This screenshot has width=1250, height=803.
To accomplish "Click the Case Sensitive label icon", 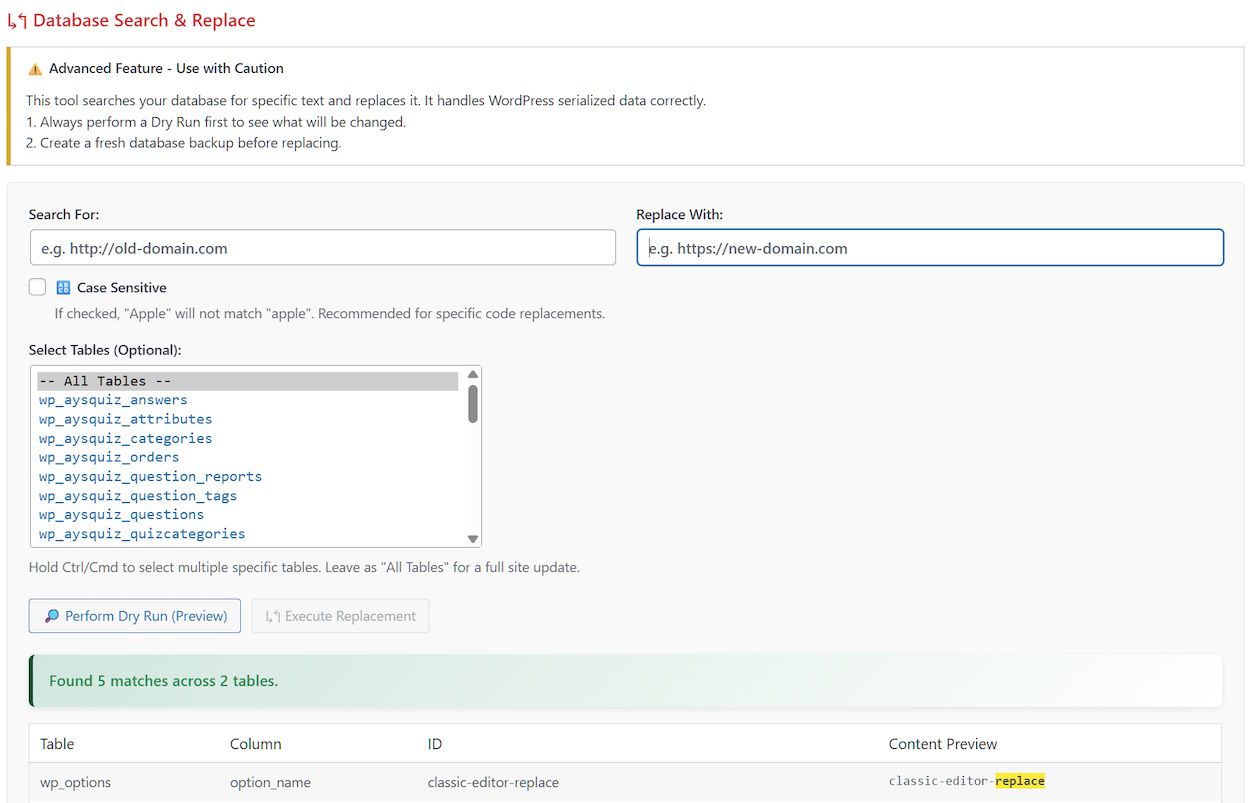I will point(64,288).
